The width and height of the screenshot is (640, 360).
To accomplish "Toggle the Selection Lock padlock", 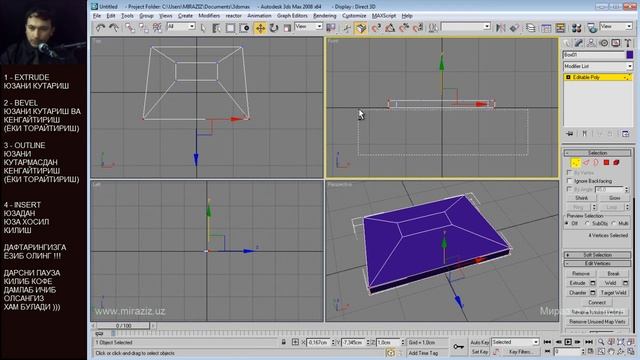I will point(284,342).
